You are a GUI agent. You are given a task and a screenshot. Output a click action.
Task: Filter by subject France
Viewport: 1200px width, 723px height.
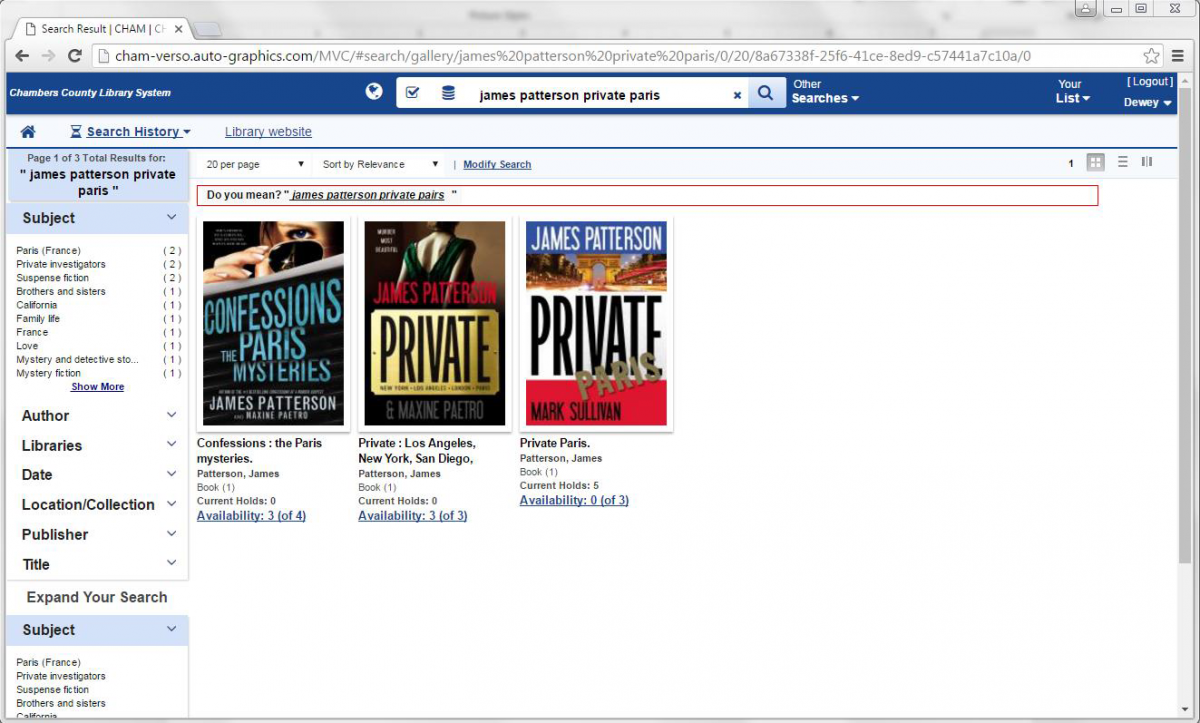point(32,332)
